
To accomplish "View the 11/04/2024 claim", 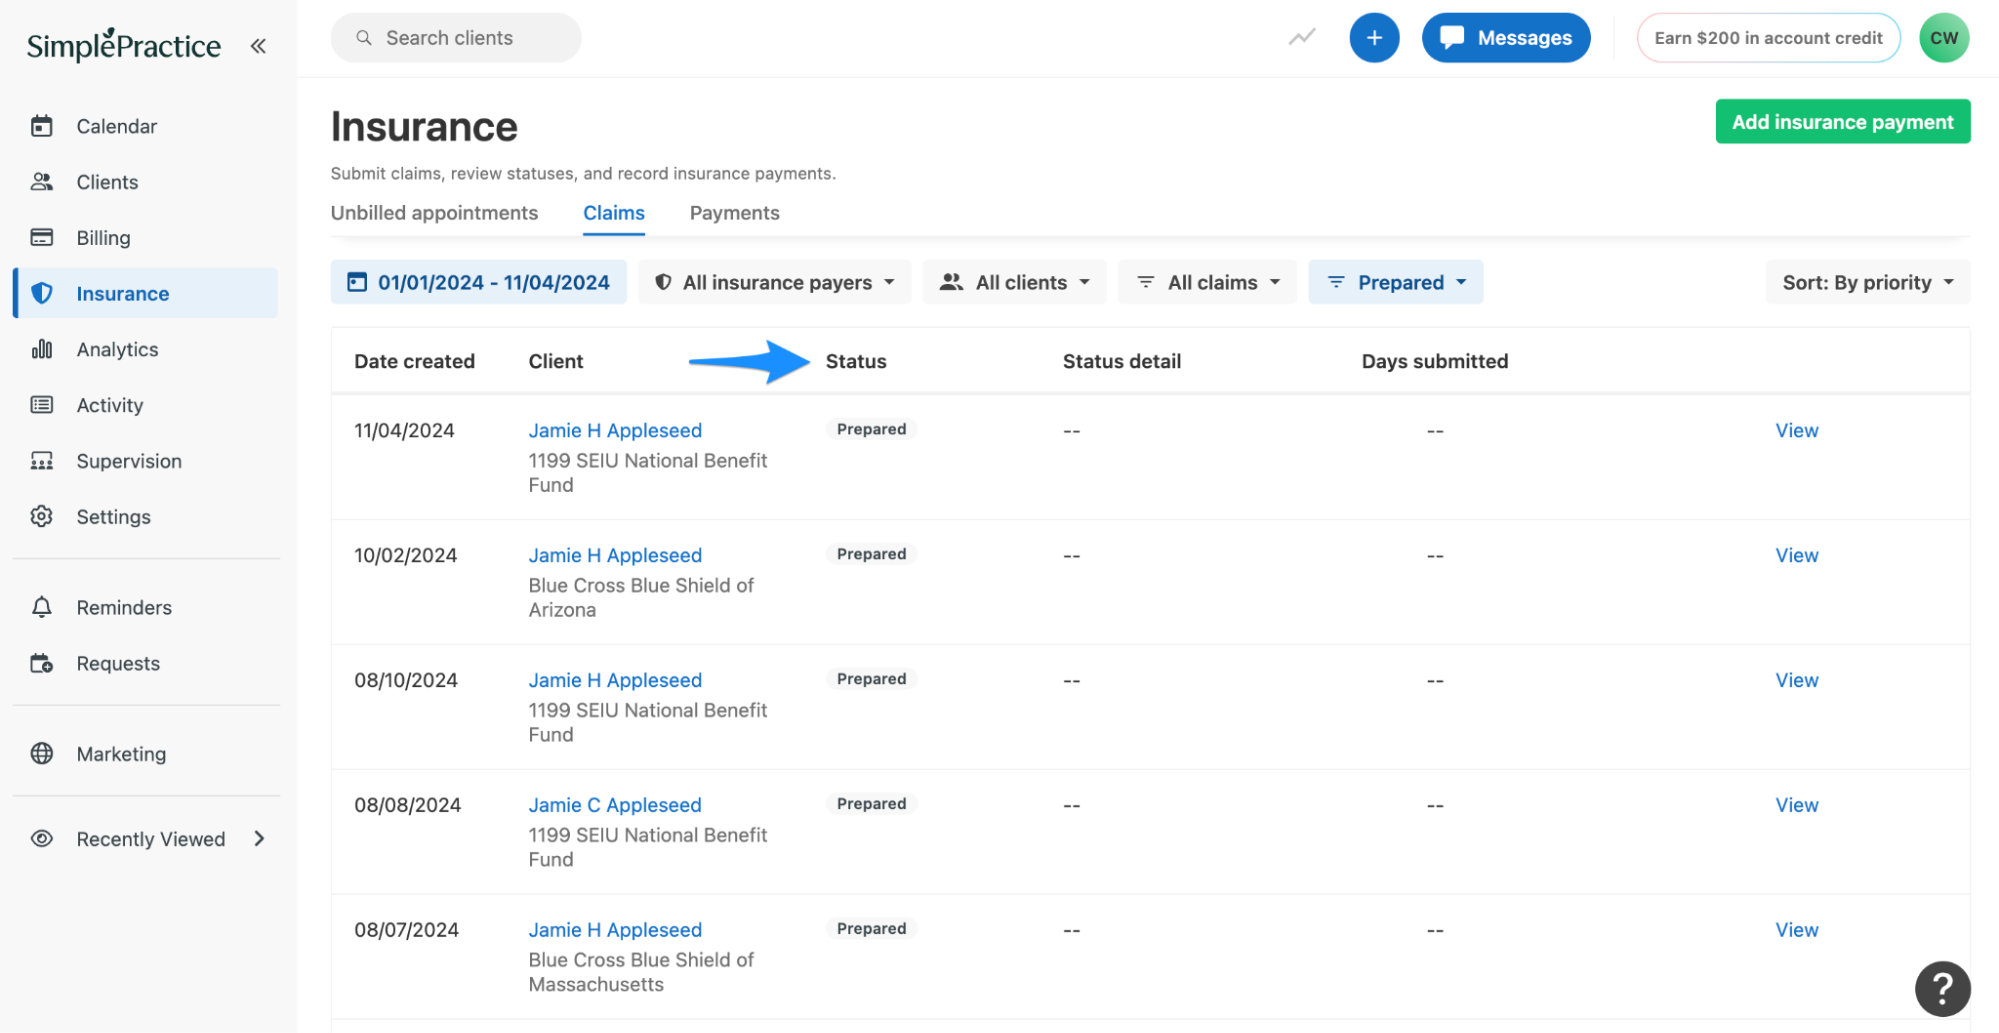I will pos(1796,430).
